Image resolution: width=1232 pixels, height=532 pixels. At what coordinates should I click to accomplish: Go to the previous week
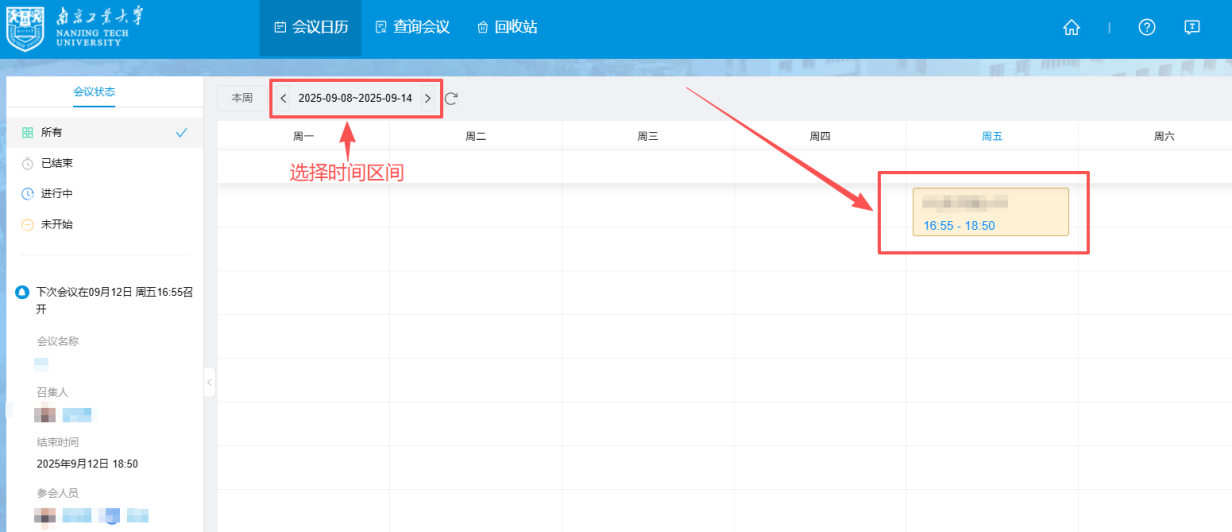pos(283,98)
